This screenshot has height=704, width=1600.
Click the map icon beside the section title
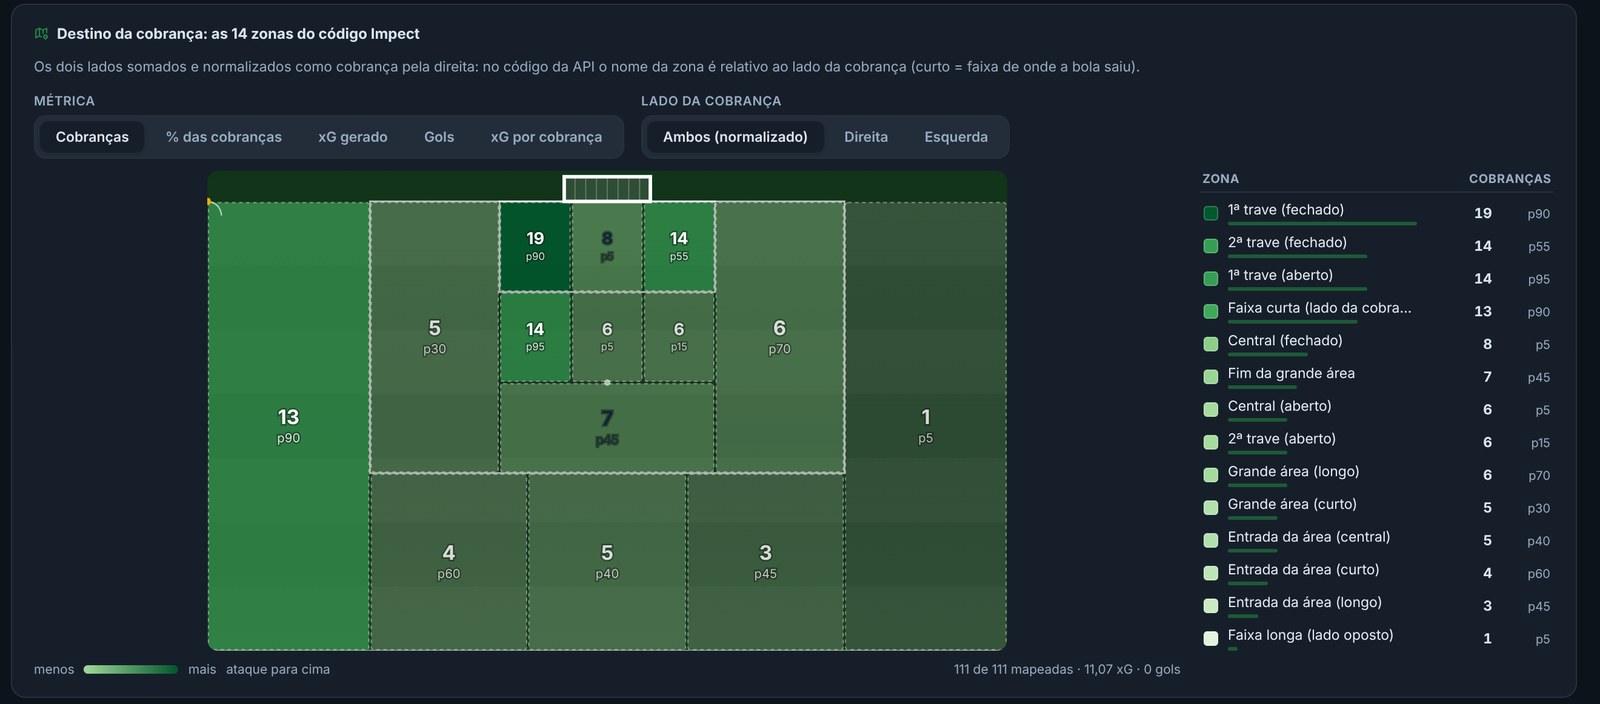pyautogui.click(x=41, y=34)
